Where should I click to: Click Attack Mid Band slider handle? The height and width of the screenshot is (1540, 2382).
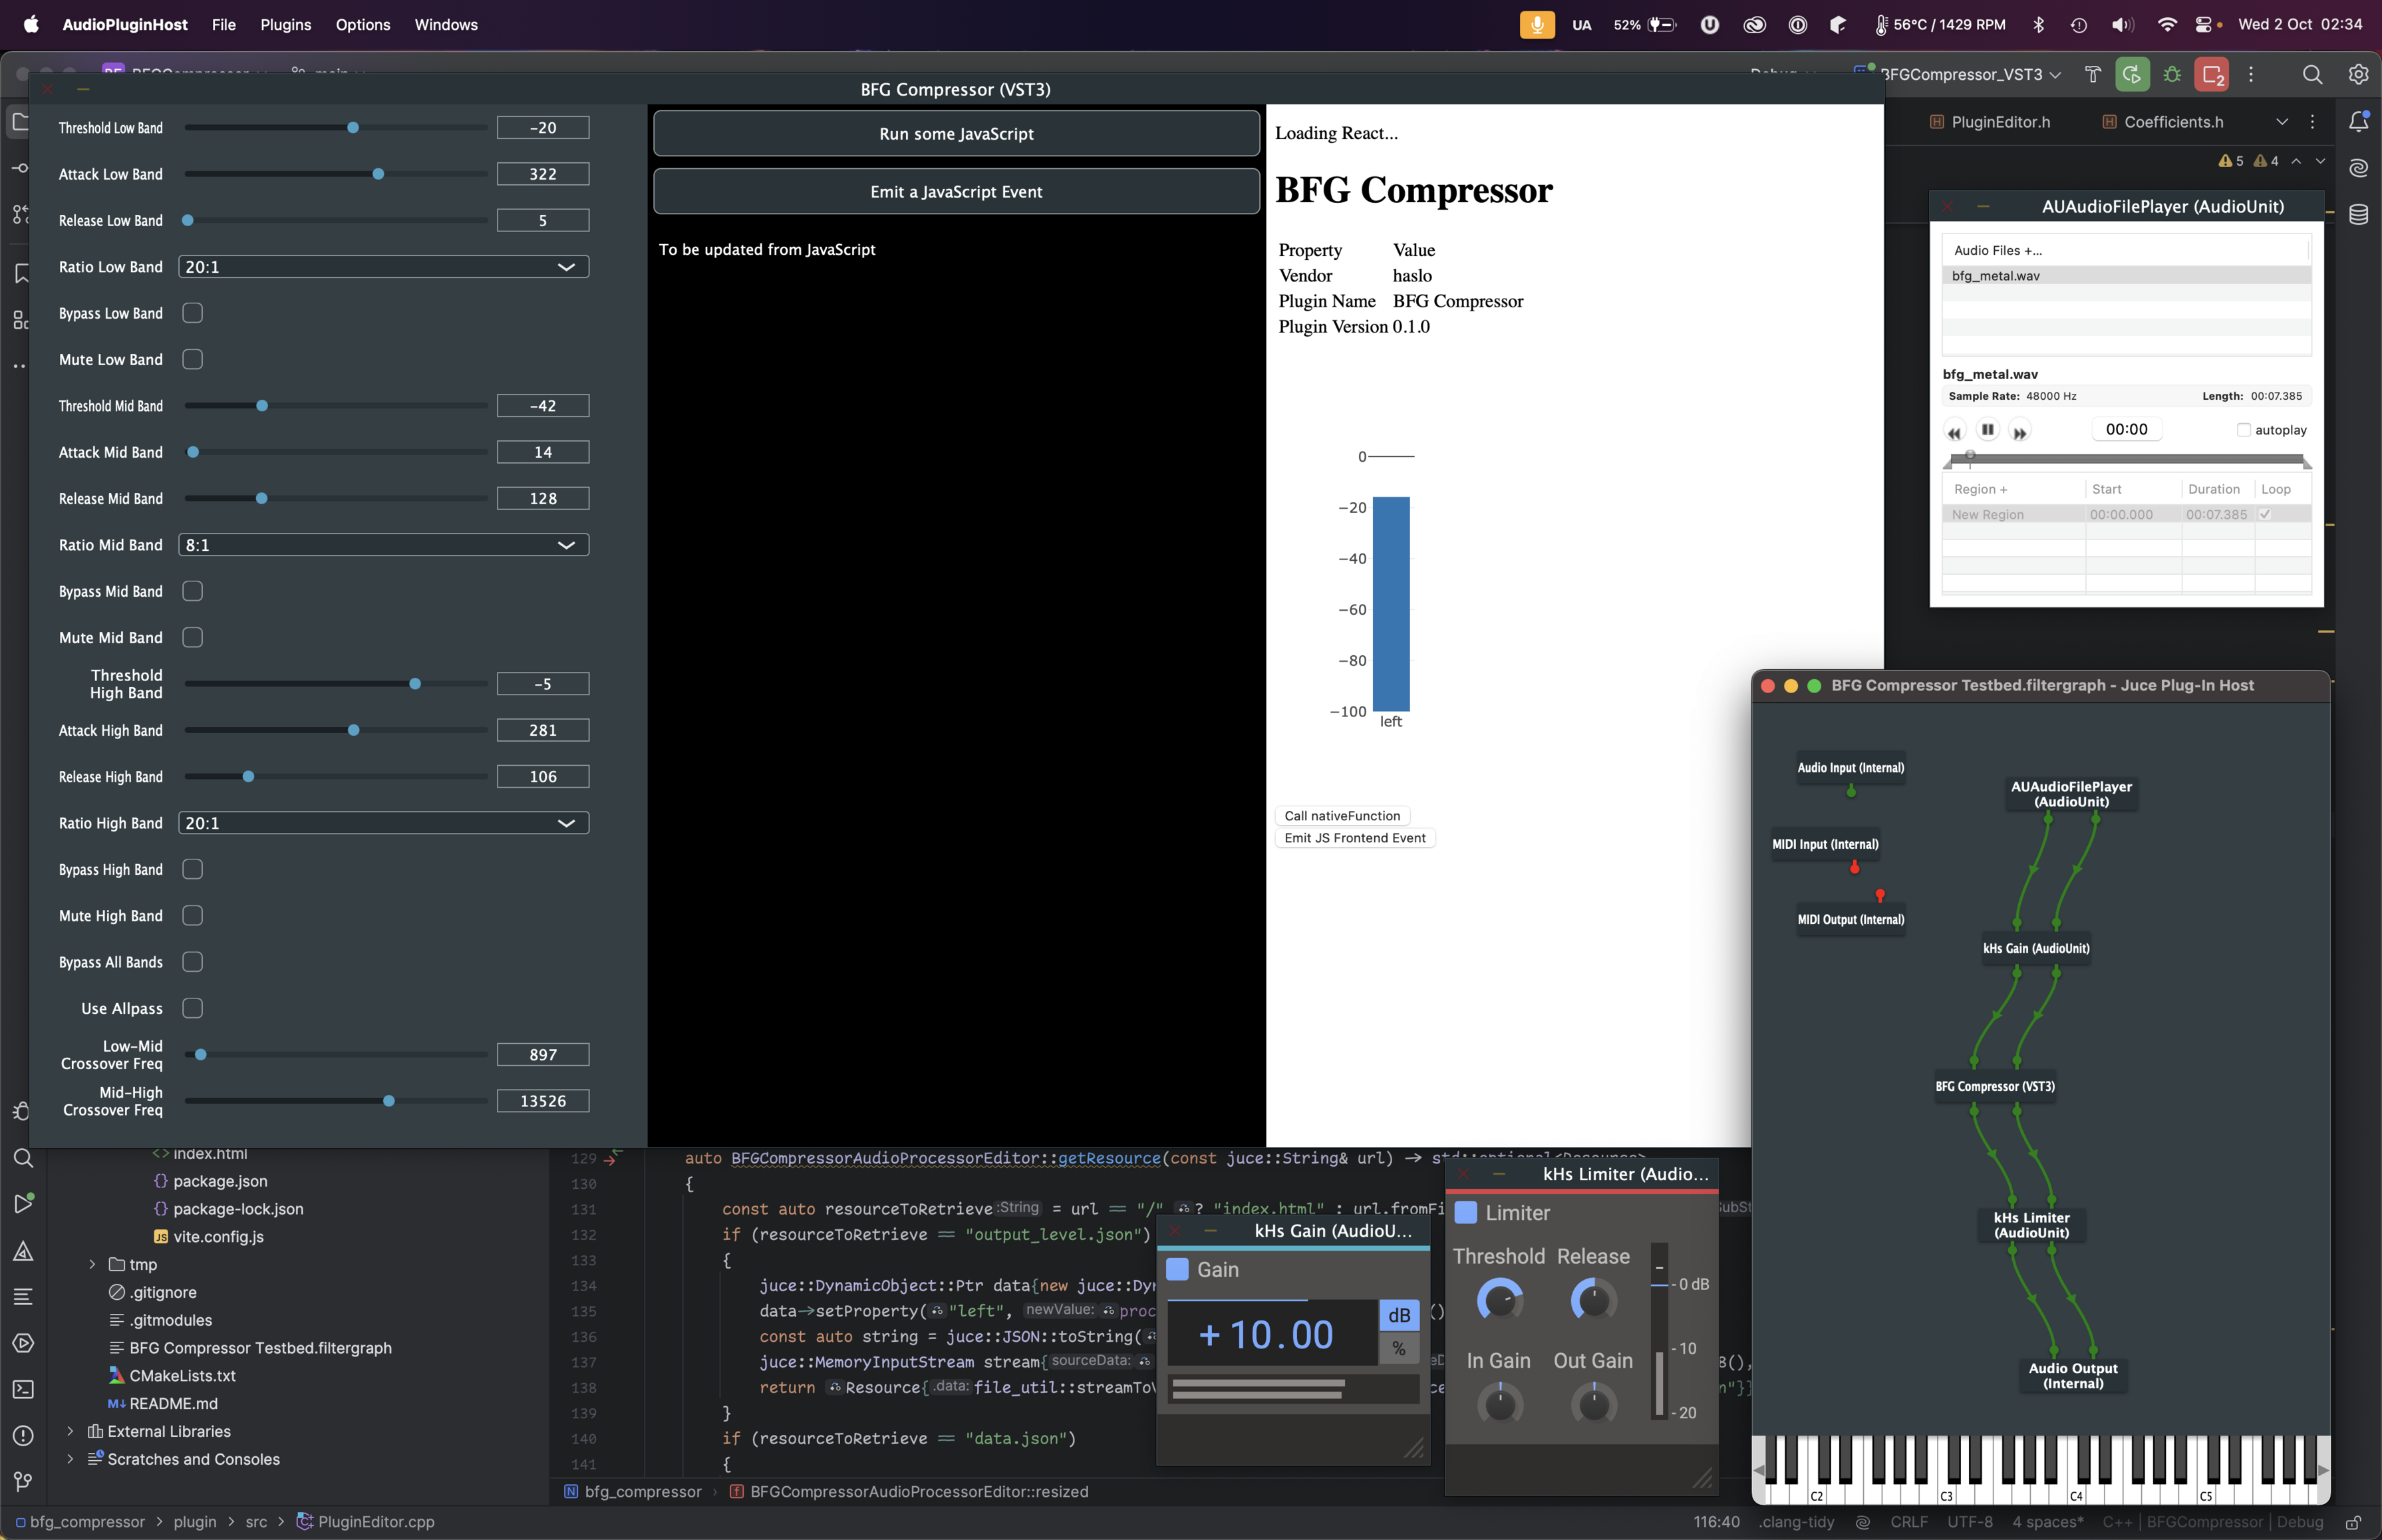click(193, 452)
